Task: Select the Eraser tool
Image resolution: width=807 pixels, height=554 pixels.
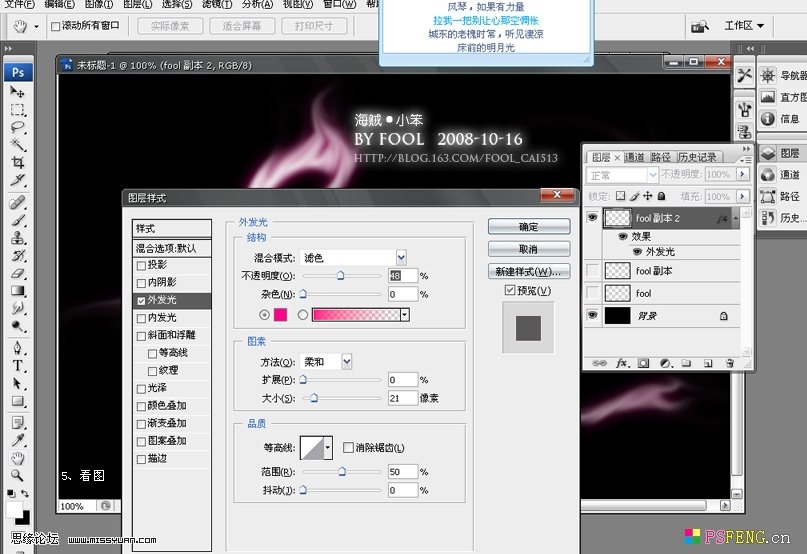Action: click(x=17, y=273)
